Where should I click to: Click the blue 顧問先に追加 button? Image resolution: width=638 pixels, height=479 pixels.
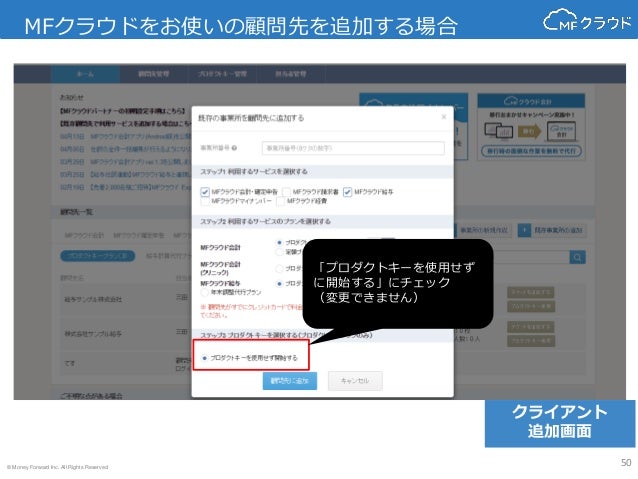[x=290, y=381]
